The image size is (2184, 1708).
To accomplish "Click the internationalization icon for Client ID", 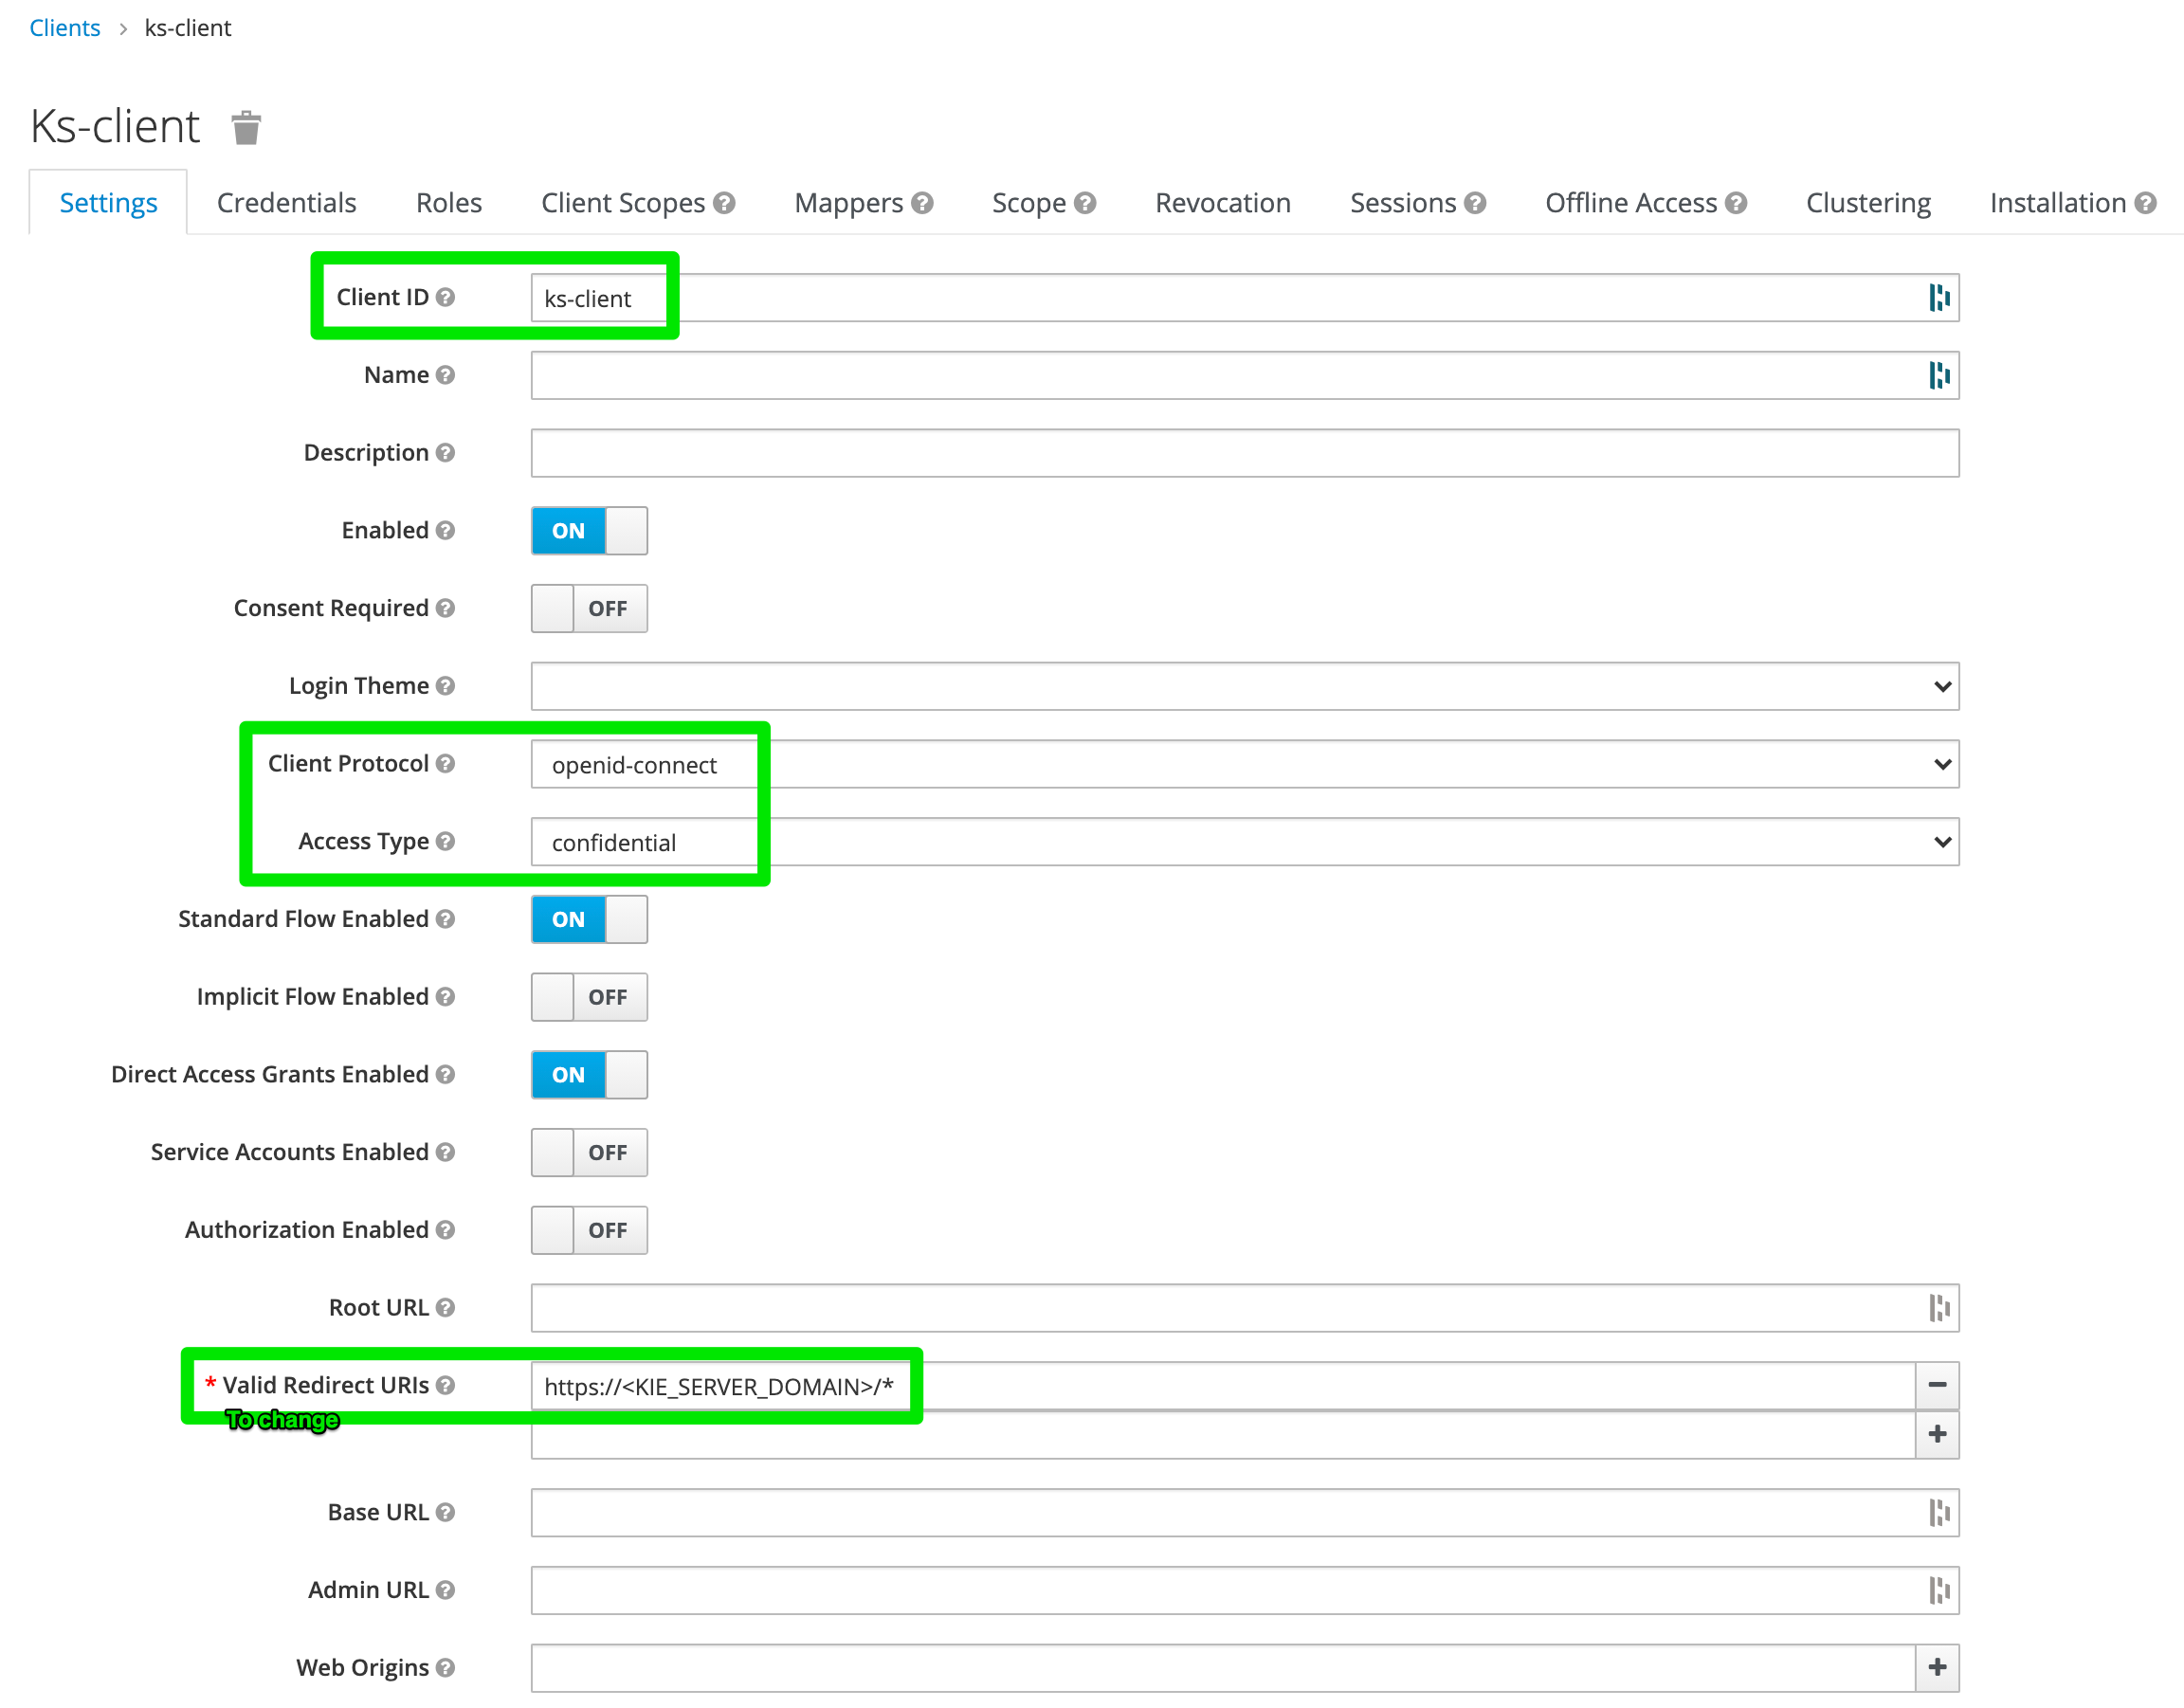I will coord(1938,296).
